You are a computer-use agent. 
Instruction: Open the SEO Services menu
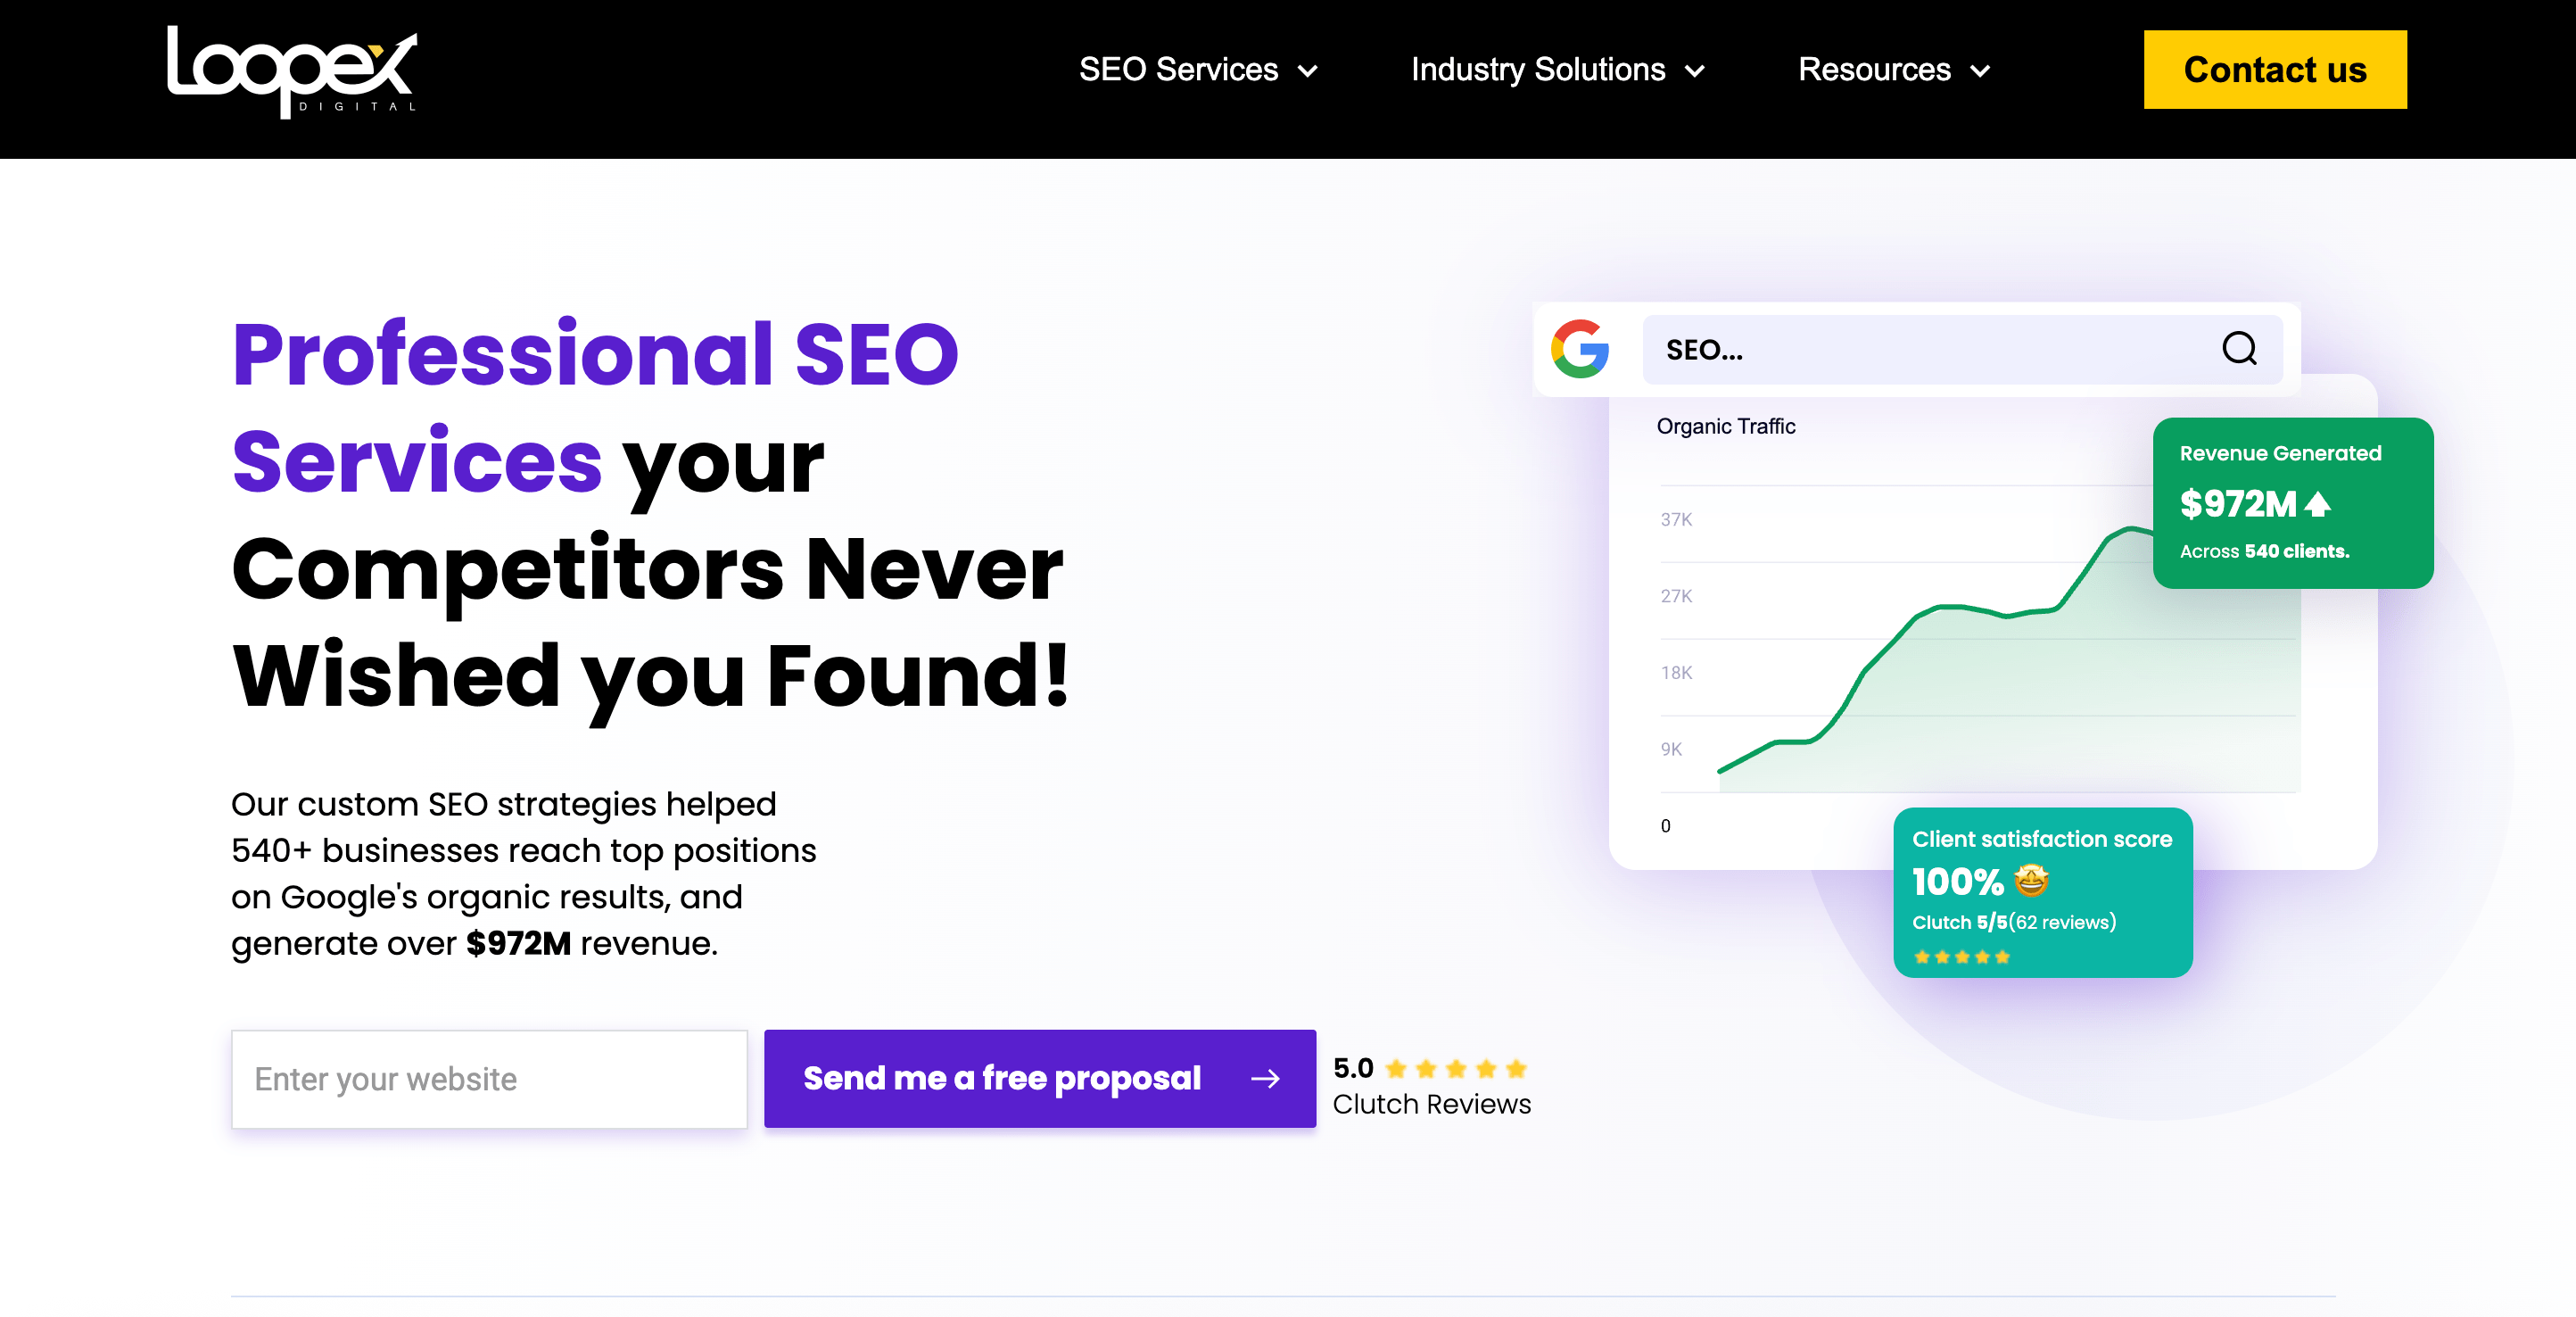[1178, 70]
